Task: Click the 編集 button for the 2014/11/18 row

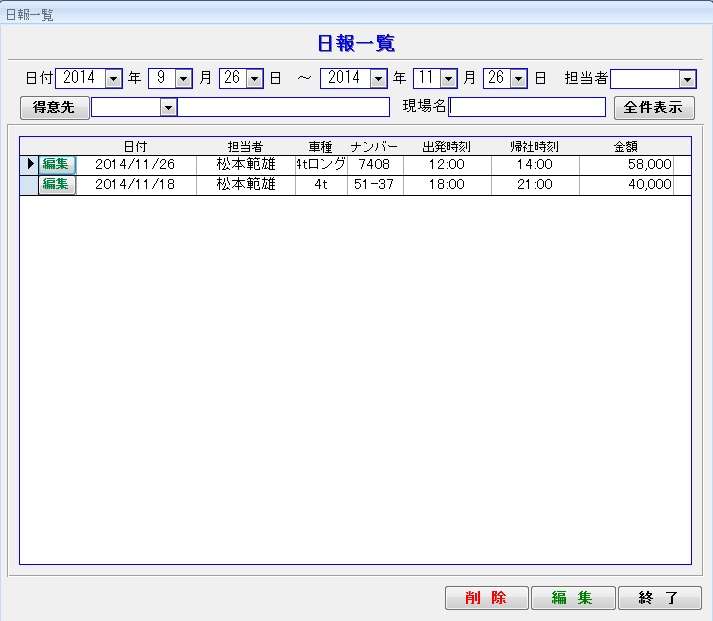Action: pyautogui.click(x=56, y=184)
